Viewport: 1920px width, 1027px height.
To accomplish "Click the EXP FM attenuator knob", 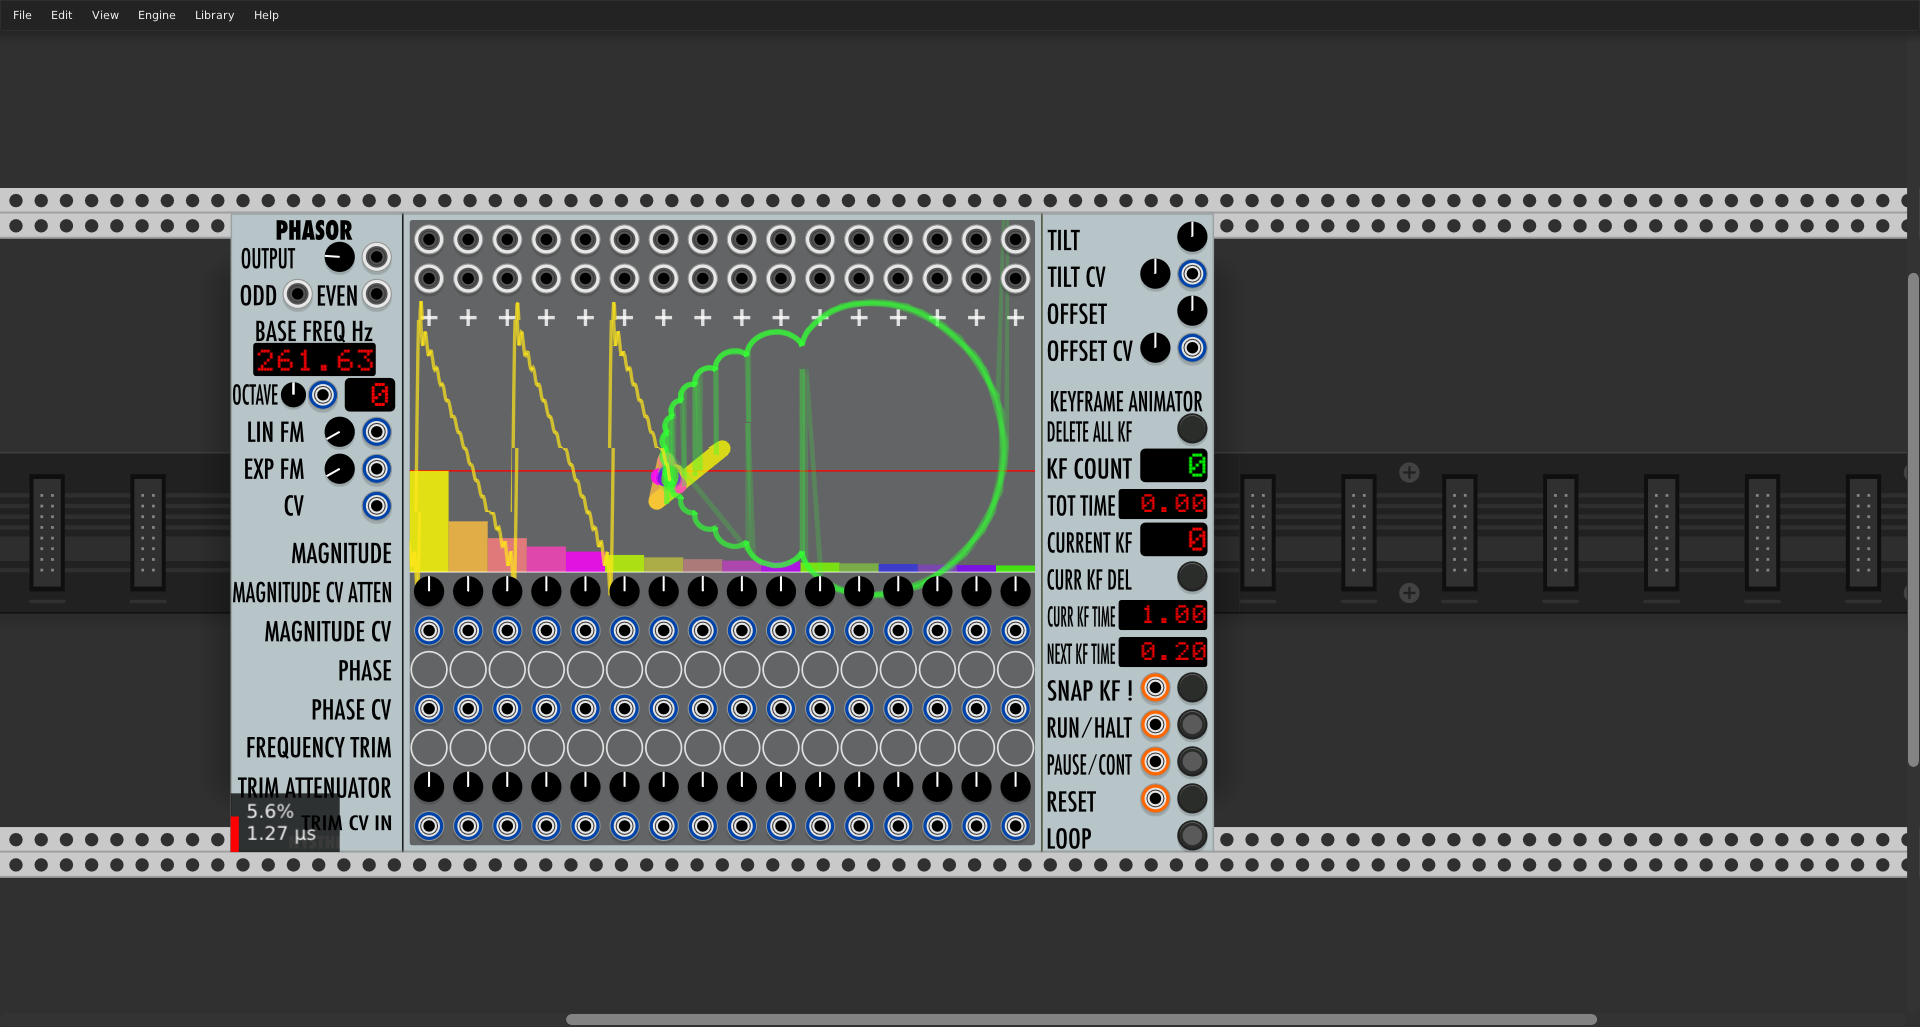I will (x=339, y=469).
